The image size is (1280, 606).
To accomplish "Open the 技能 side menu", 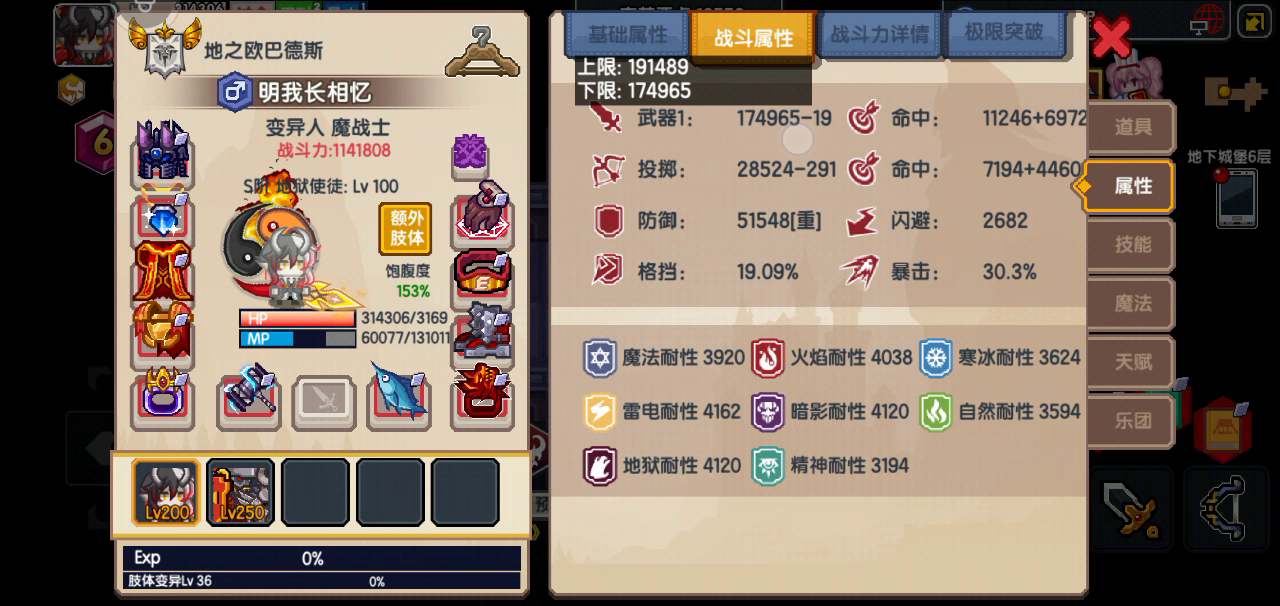I will click(x=1132, y=244).
